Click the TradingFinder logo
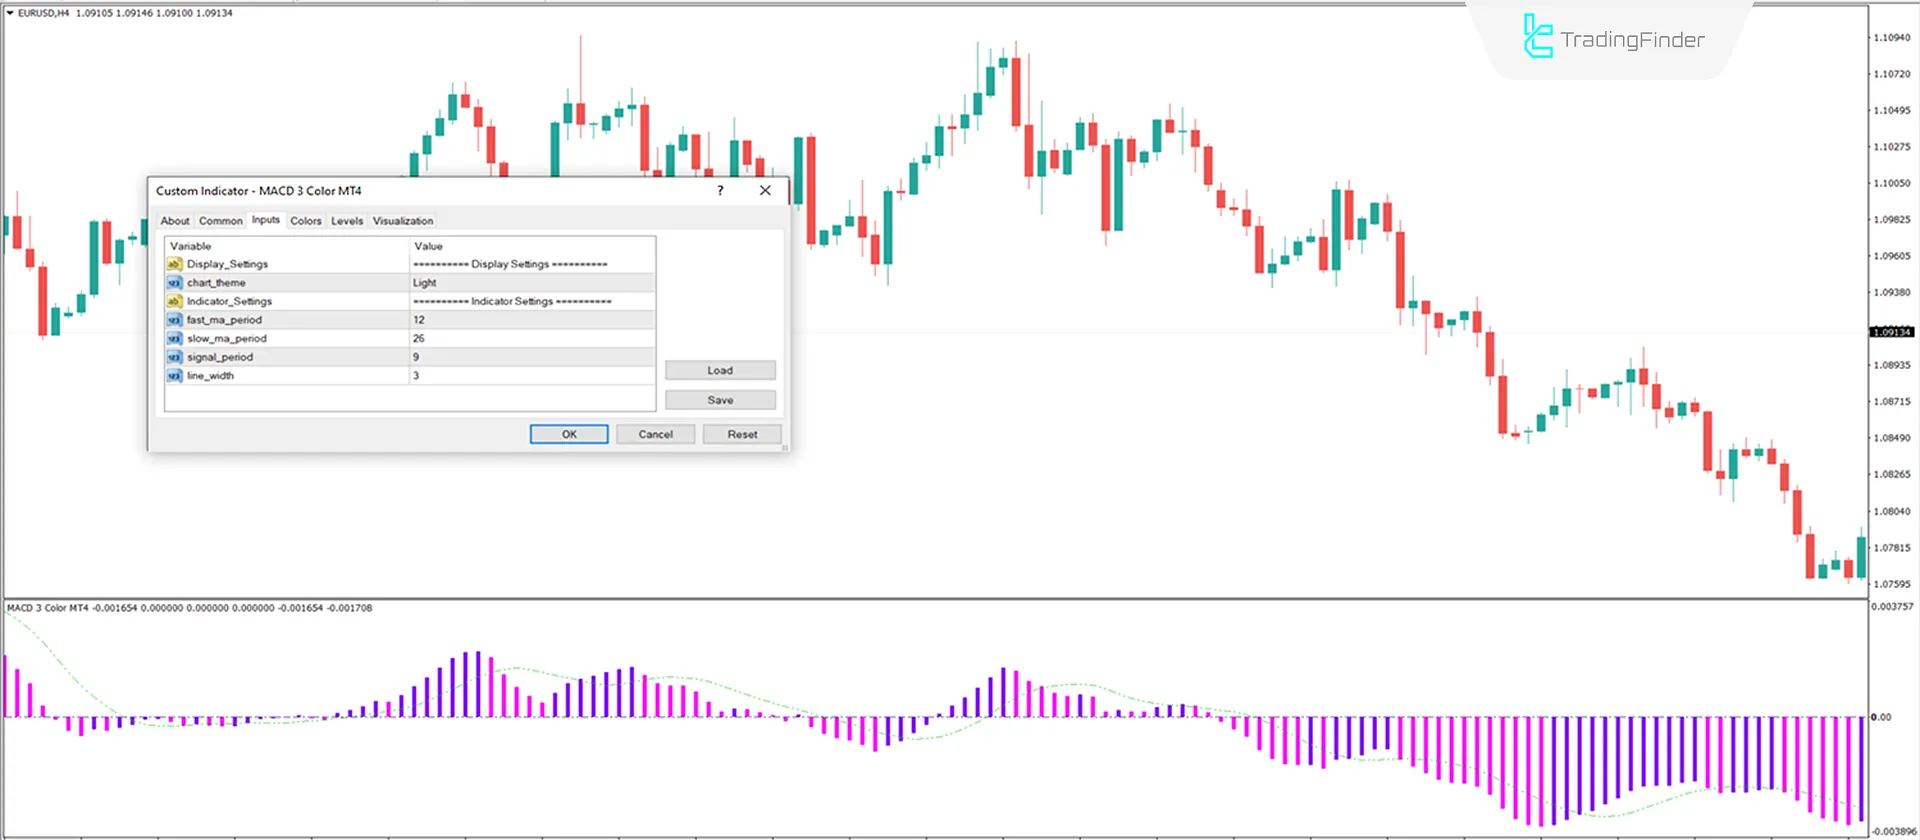This screenshot has height=840, width=1920. [x=1613, y=38]
